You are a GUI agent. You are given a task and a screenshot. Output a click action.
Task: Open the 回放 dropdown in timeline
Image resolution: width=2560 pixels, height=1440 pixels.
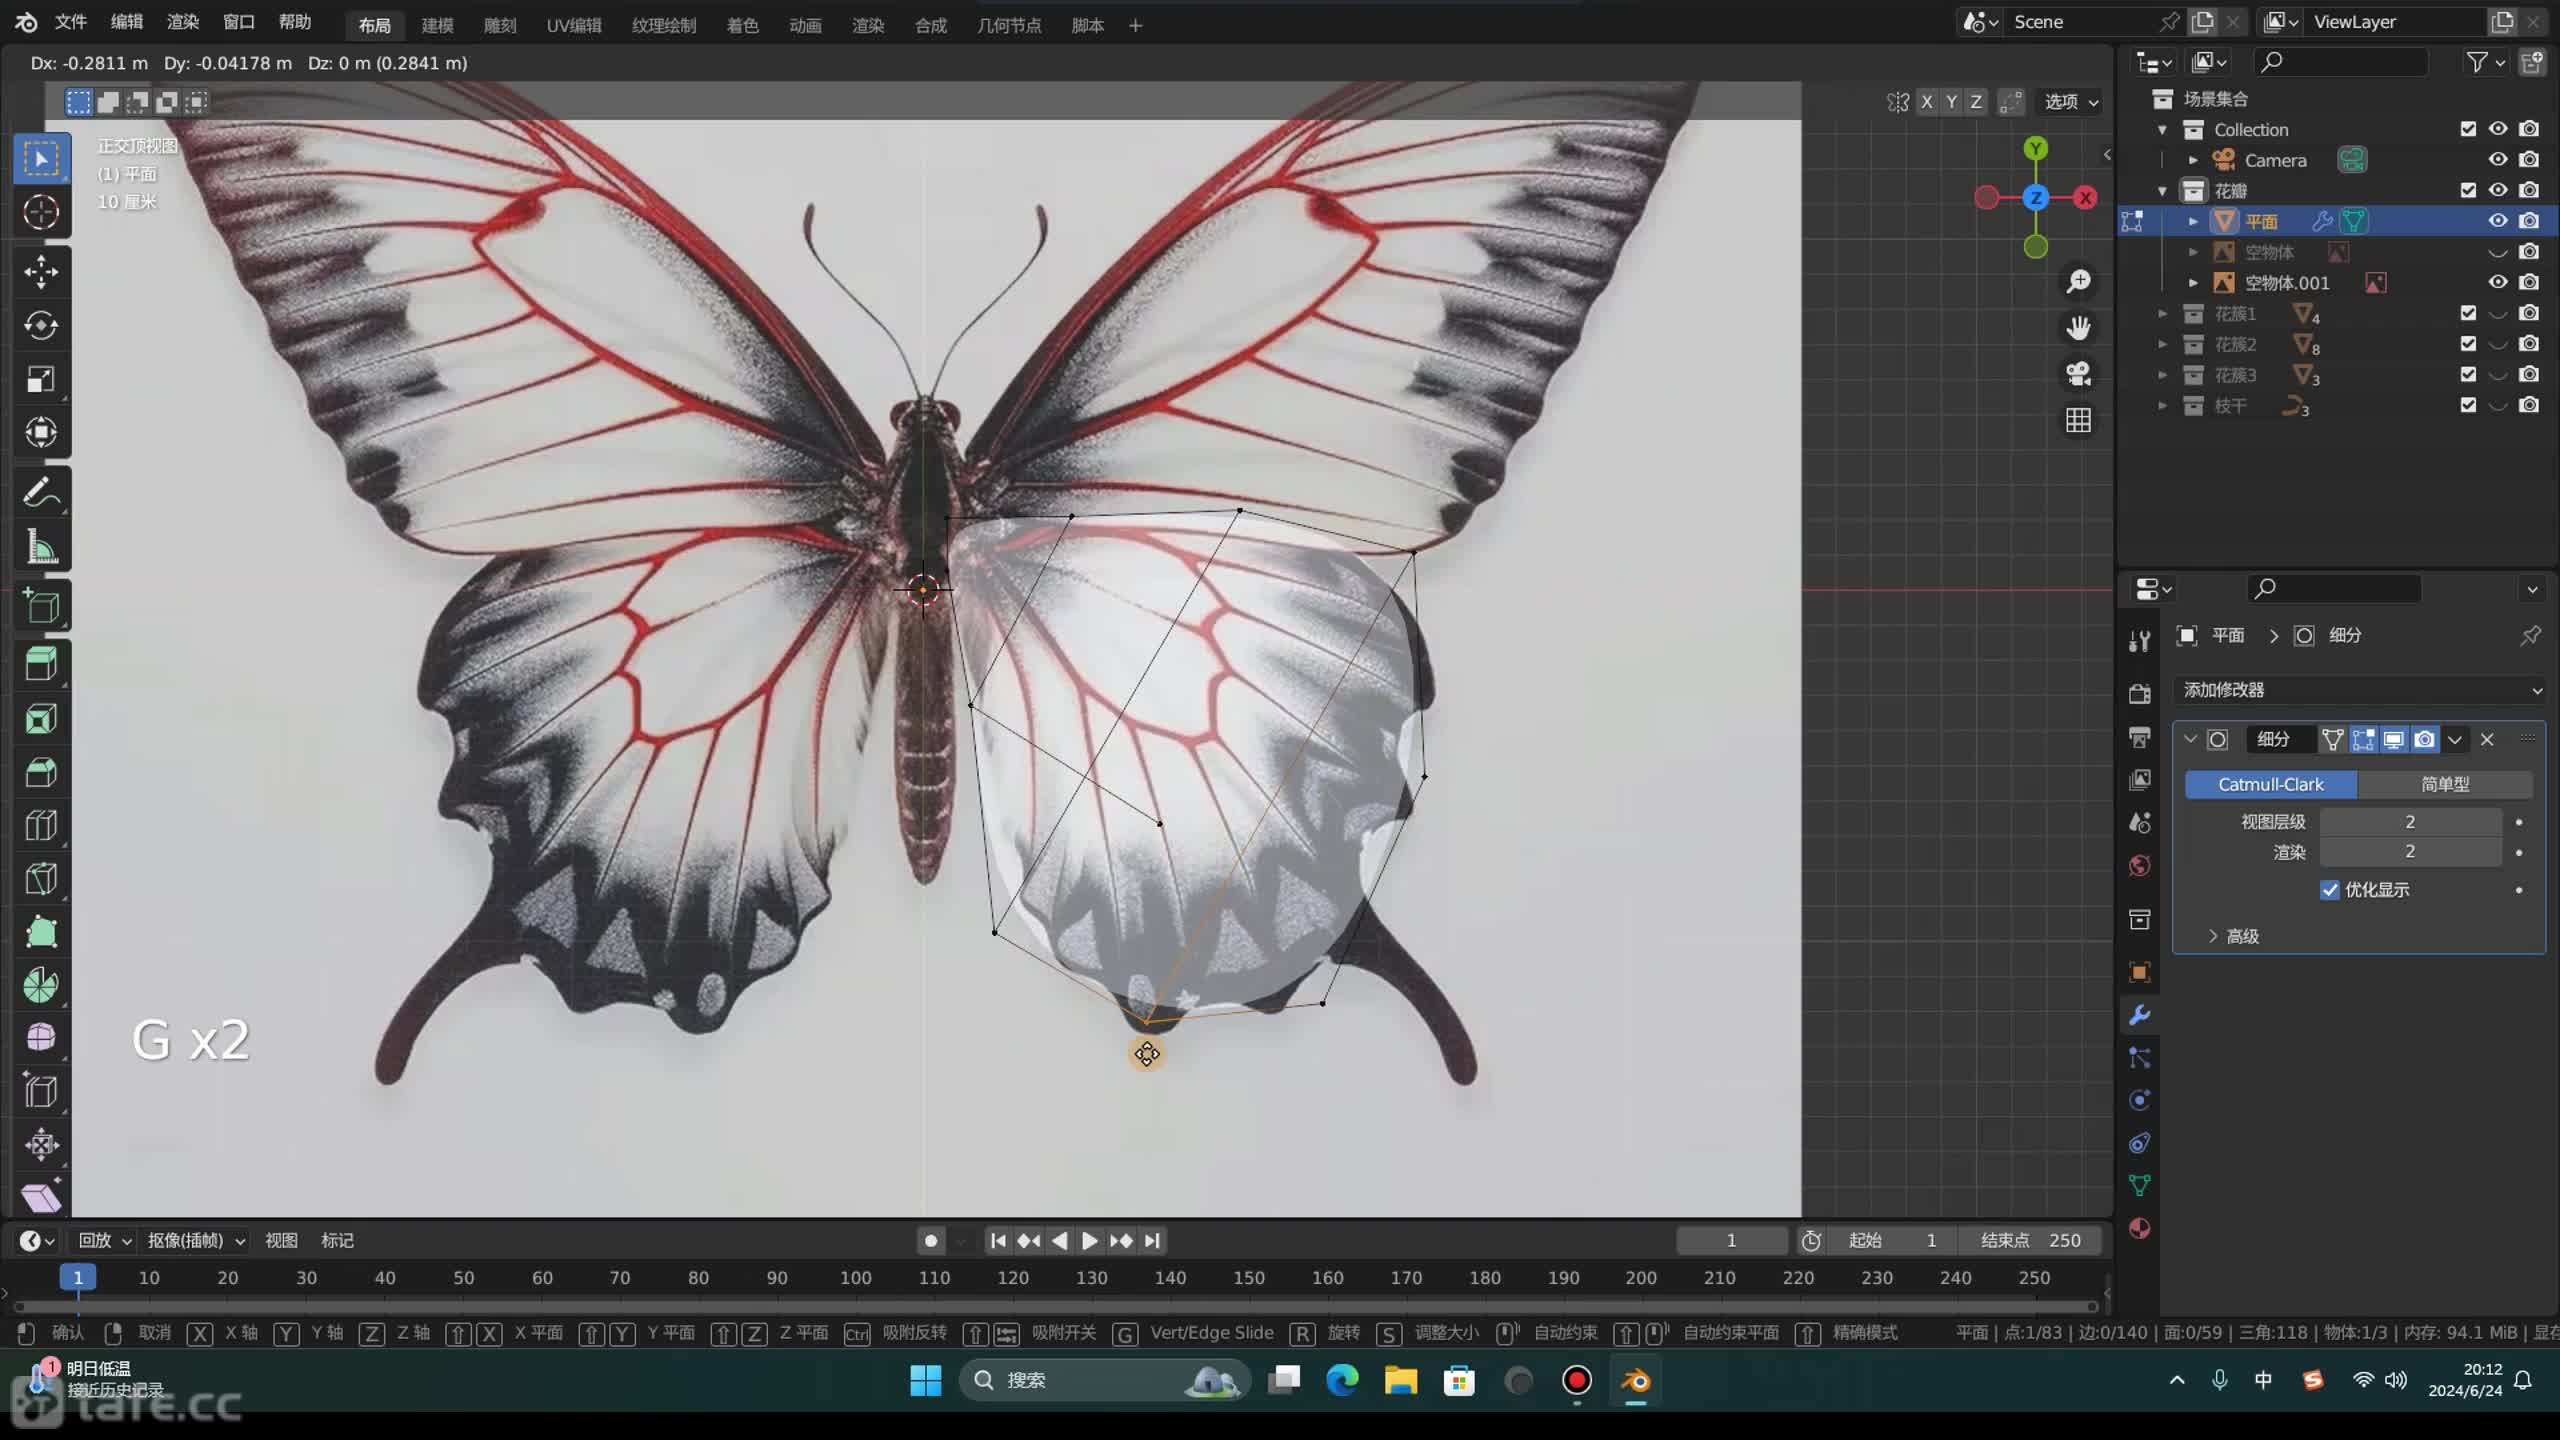(104, 1240)
